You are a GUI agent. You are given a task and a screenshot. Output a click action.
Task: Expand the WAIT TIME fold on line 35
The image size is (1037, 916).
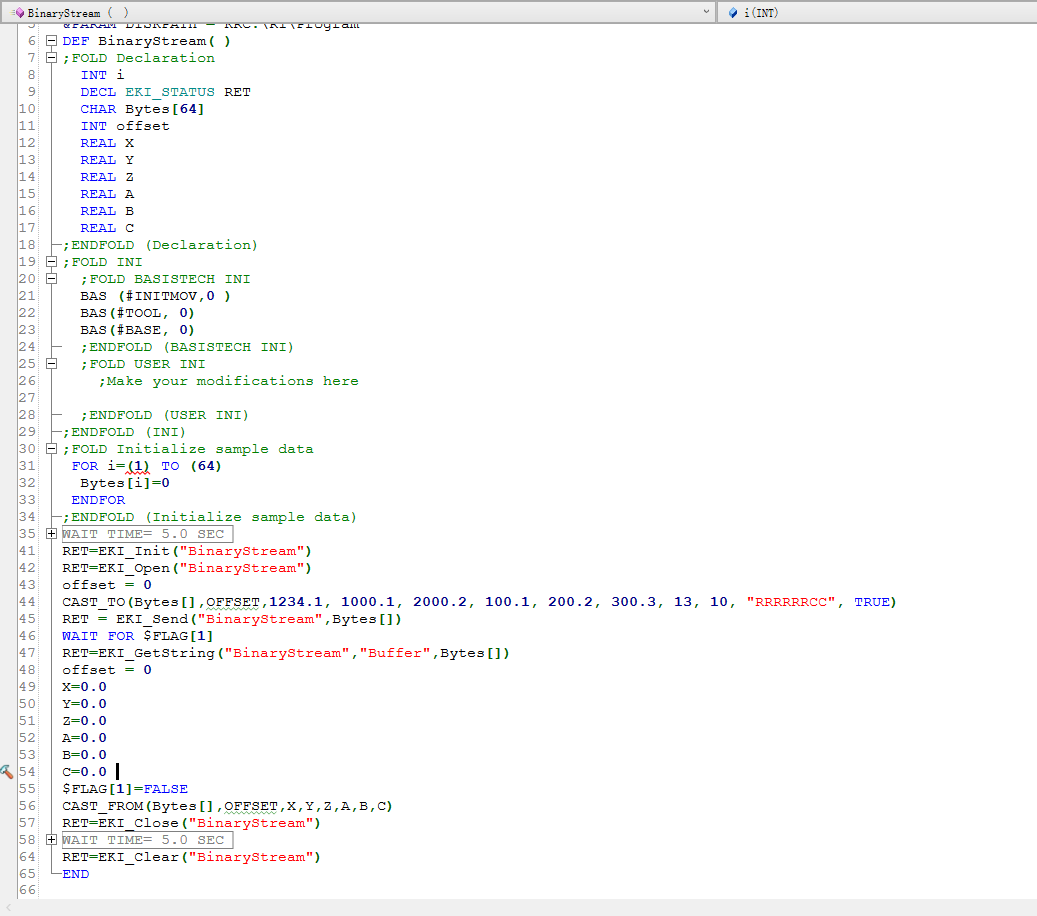(x=51, y=534)
